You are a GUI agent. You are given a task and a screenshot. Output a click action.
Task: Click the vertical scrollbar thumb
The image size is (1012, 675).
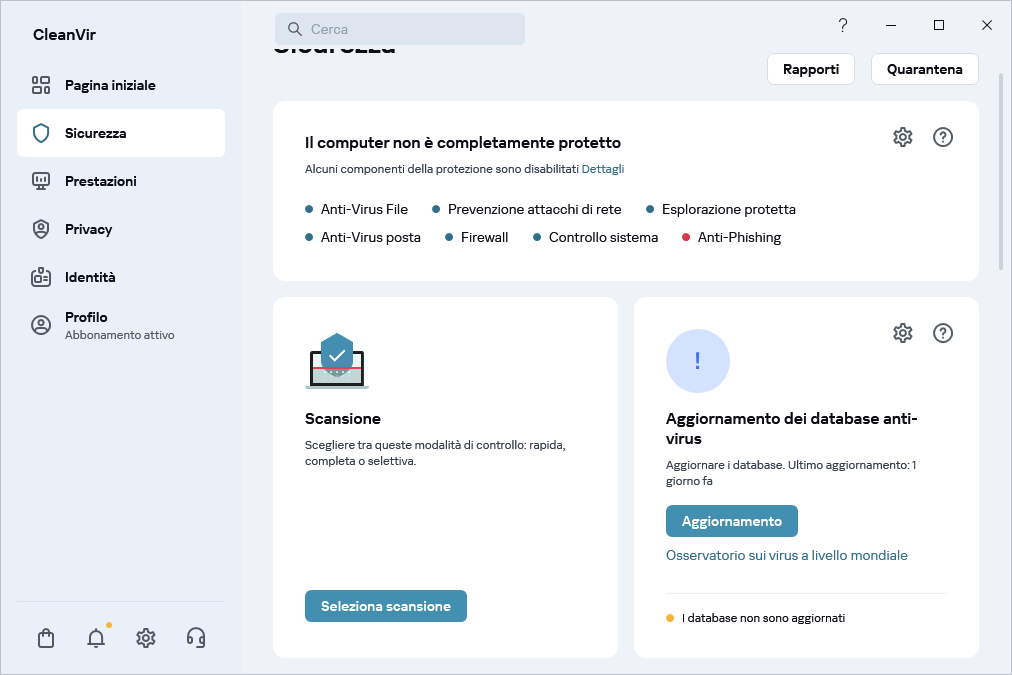[1001, 171]
